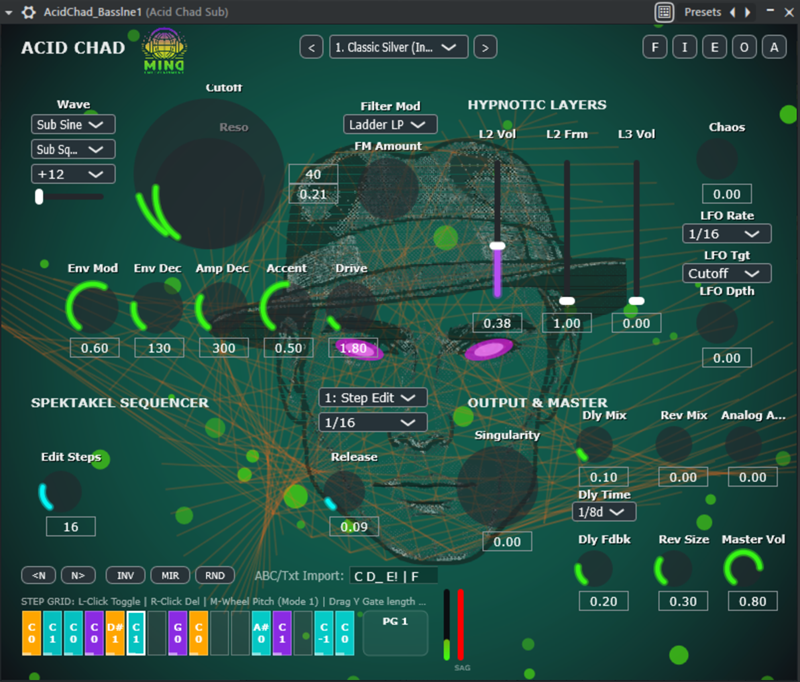This screenshot has height=682, width=800.
Task: Go to next preset with right arrow
Action: click(486, 47)
